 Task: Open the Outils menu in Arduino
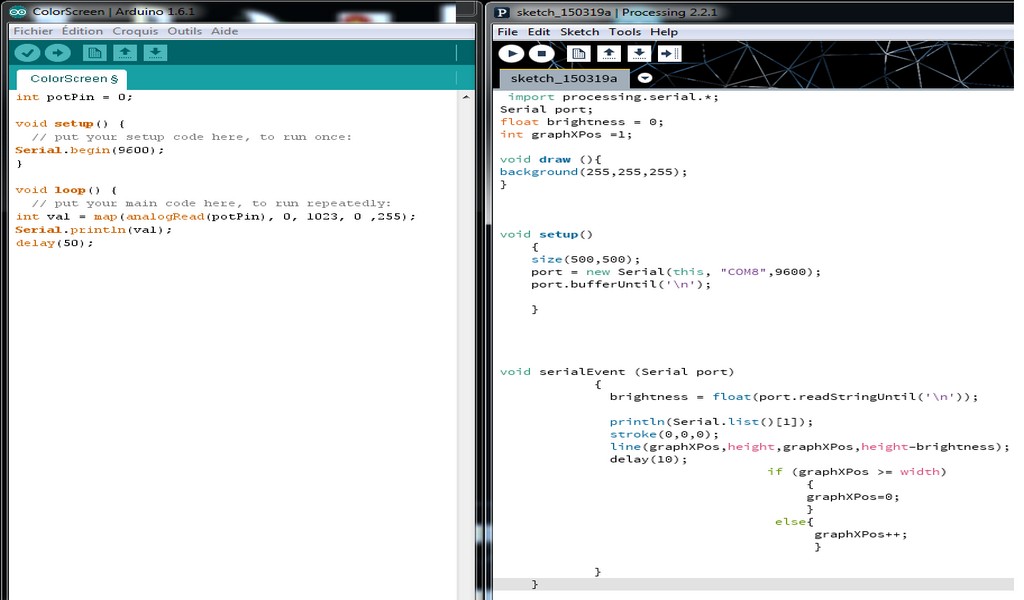tap(184, 31)
